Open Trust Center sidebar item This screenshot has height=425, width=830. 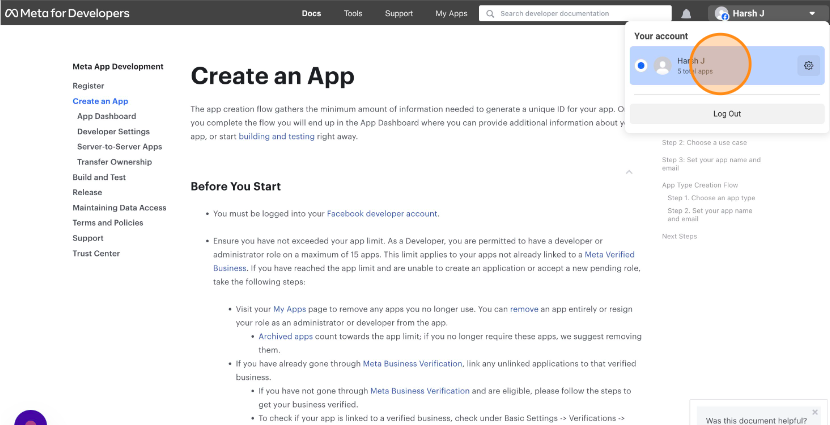(x=96, y=254)
